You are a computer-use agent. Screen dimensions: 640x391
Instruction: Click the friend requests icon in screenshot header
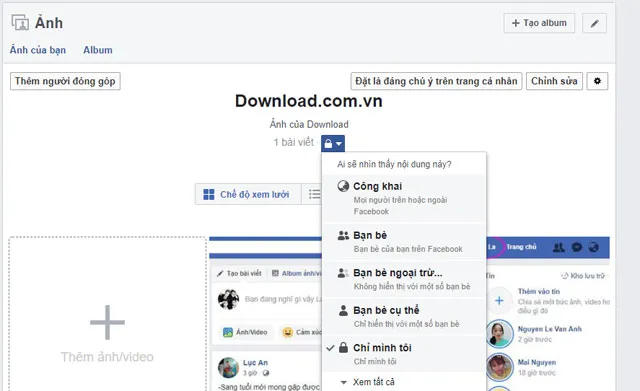558,247
